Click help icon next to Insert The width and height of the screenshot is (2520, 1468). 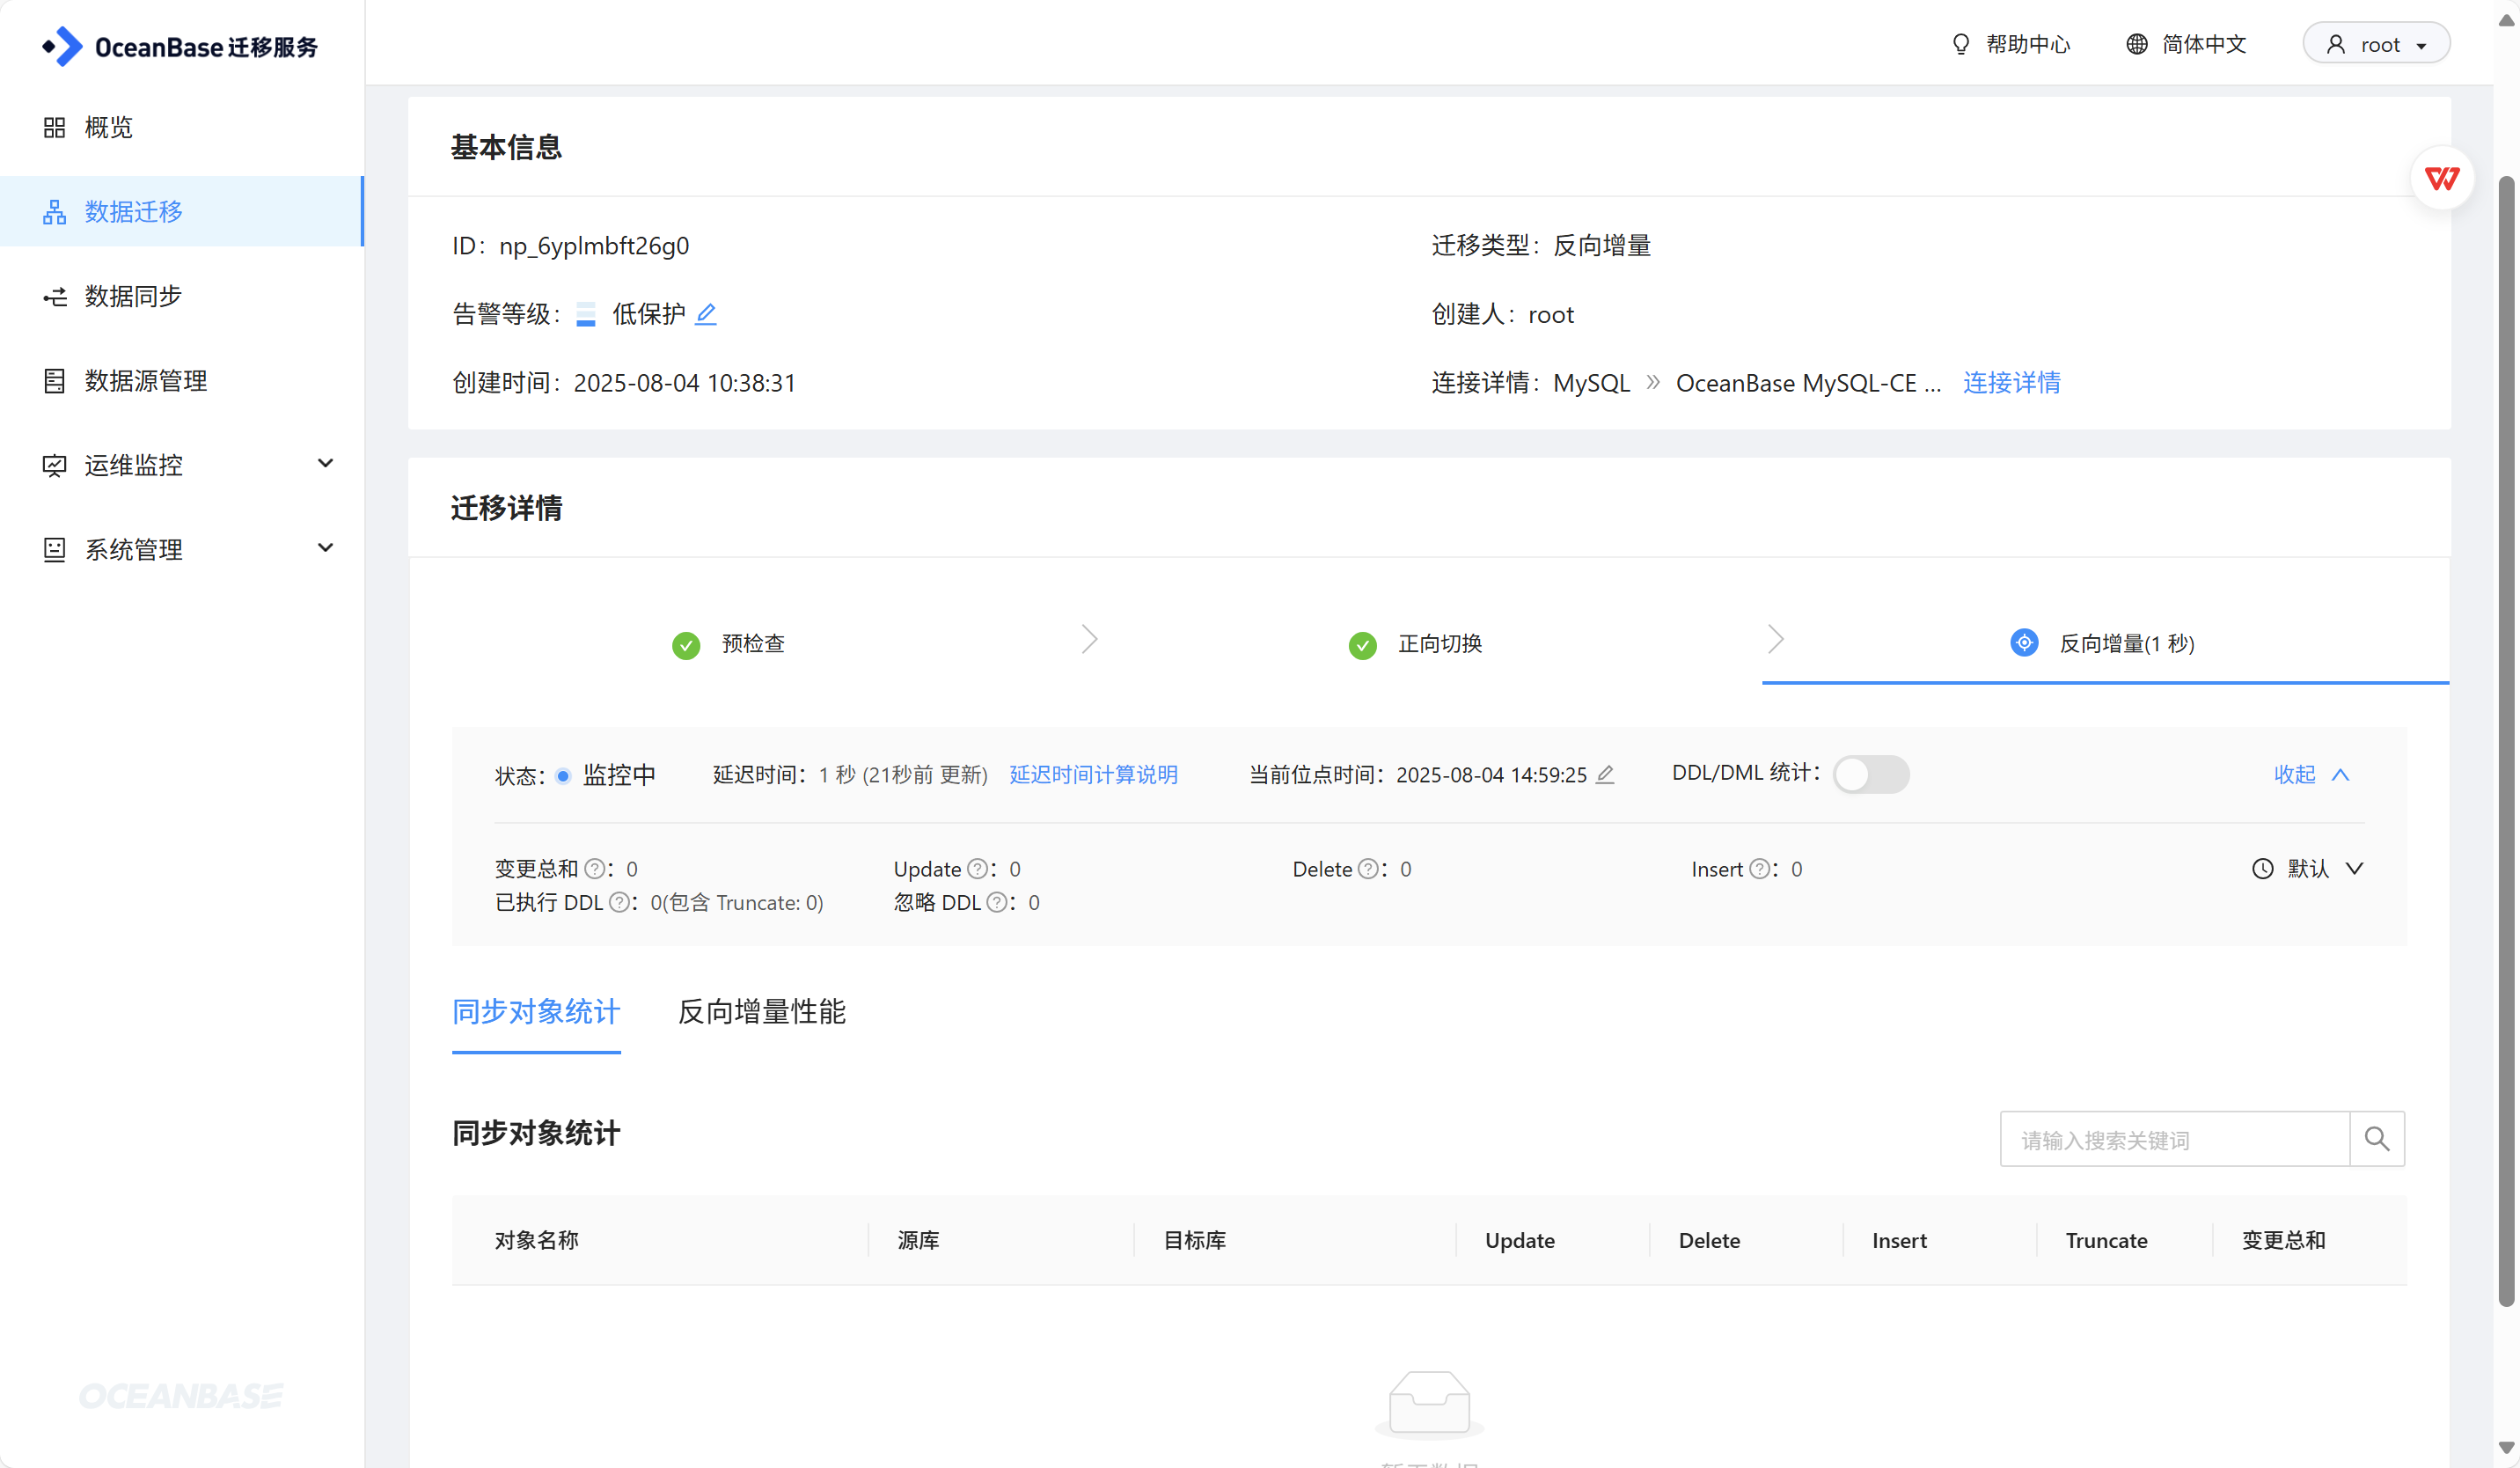click(1759, 869)
